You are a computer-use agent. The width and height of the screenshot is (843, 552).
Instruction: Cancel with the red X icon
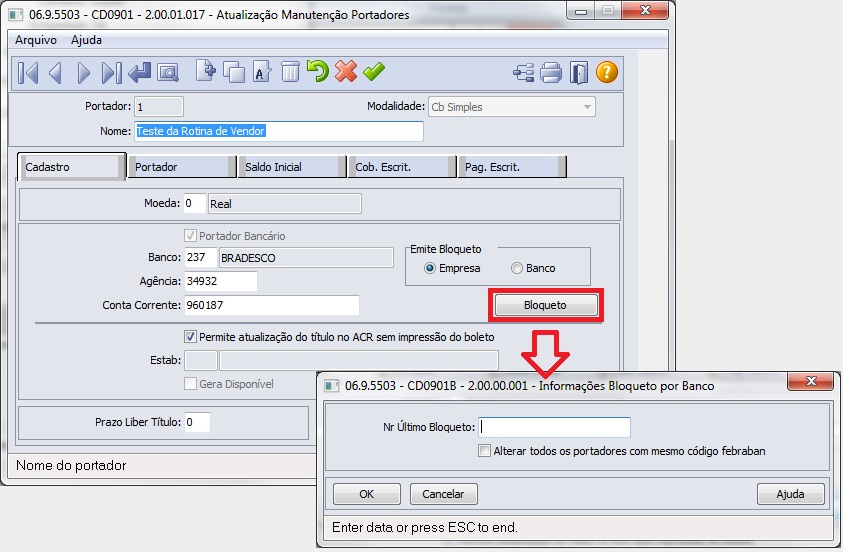pos(346,71)
